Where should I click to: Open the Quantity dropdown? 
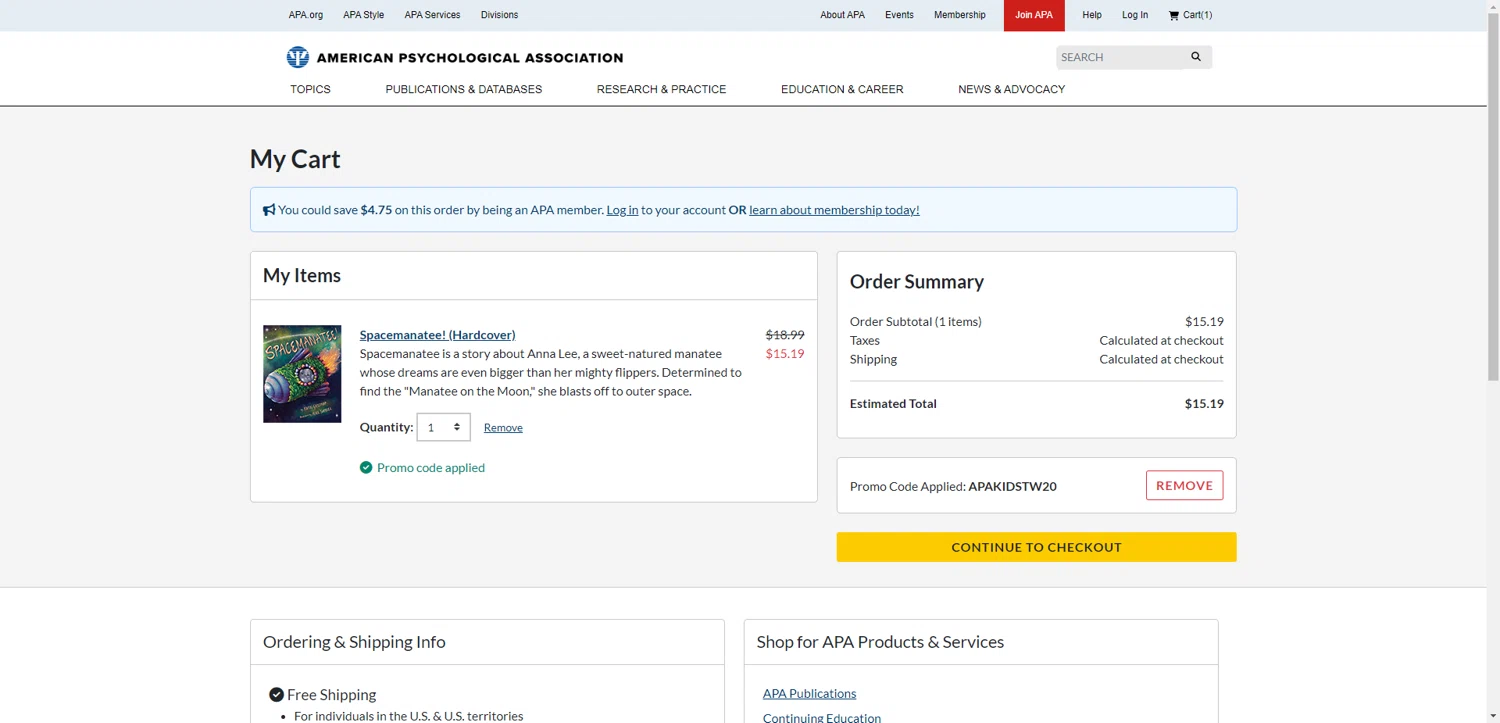pos(443,427)
